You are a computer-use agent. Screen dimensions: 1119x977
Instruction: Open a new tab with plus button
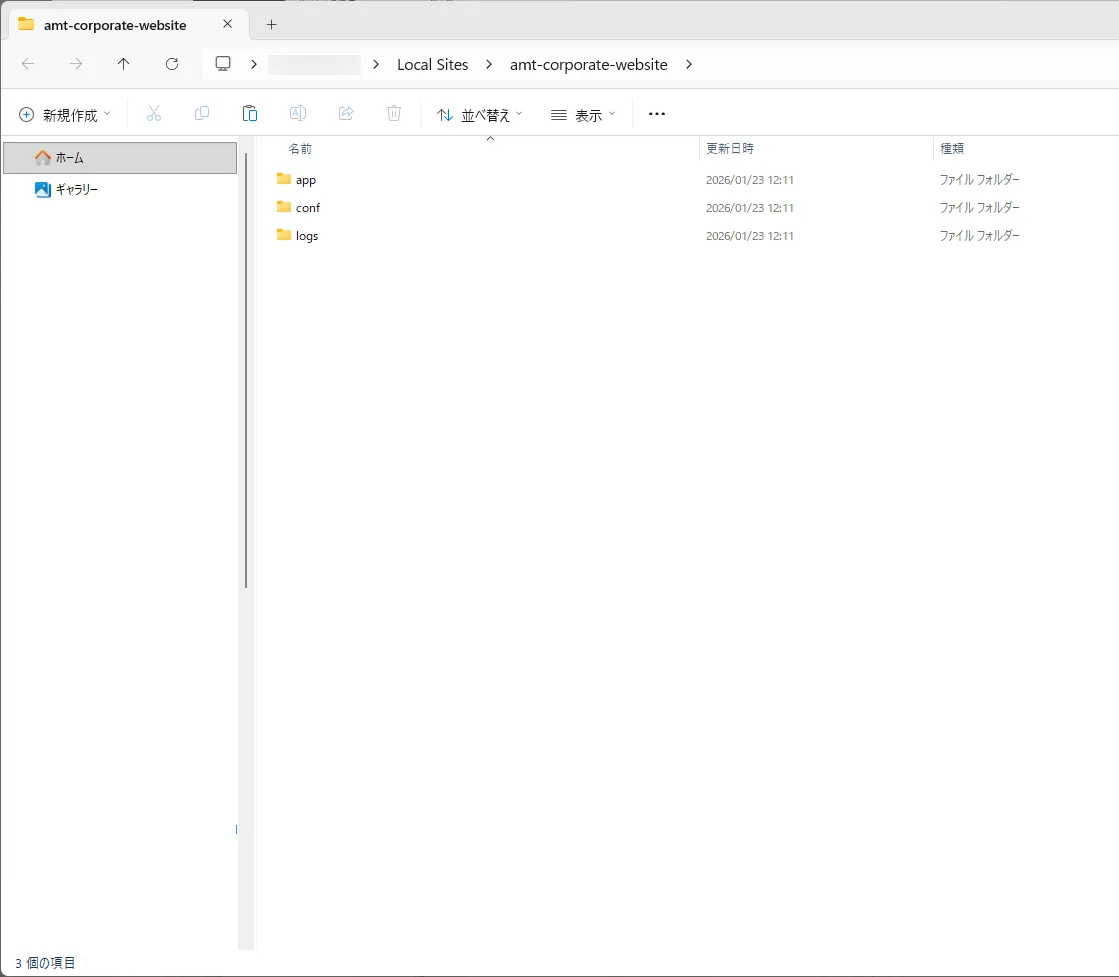coord(271,24)
